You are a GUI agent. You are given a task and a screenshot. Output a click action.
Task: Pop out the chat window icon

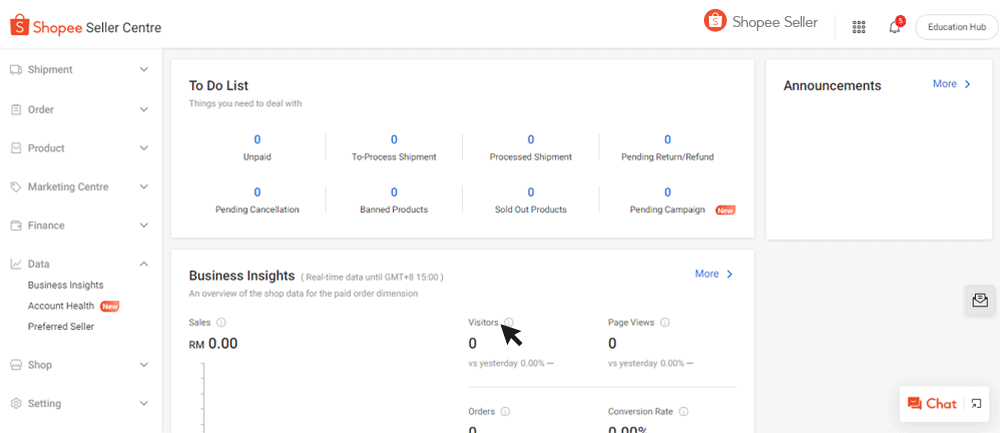[977, 404]
